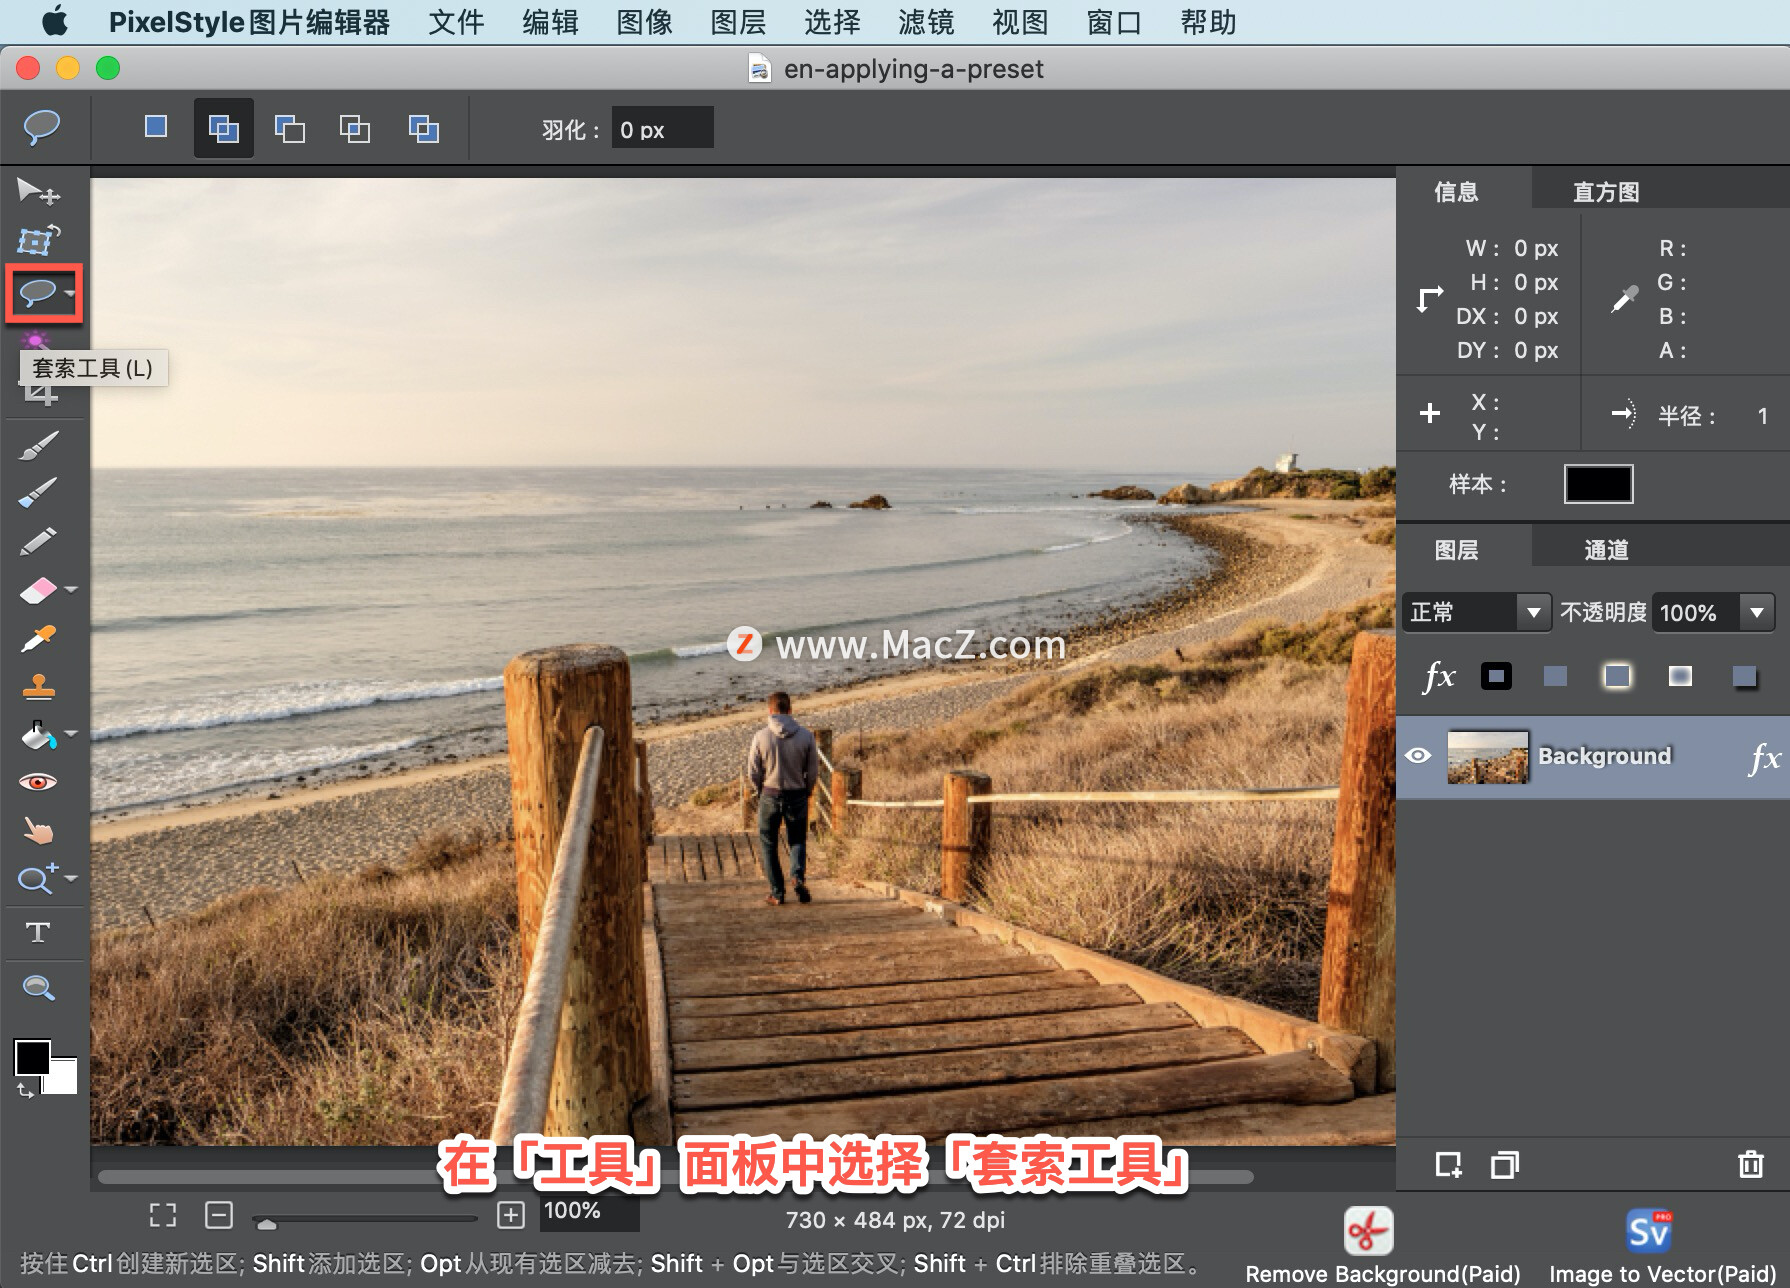
Task: Select the Hand tool
Action: (38, 830)
